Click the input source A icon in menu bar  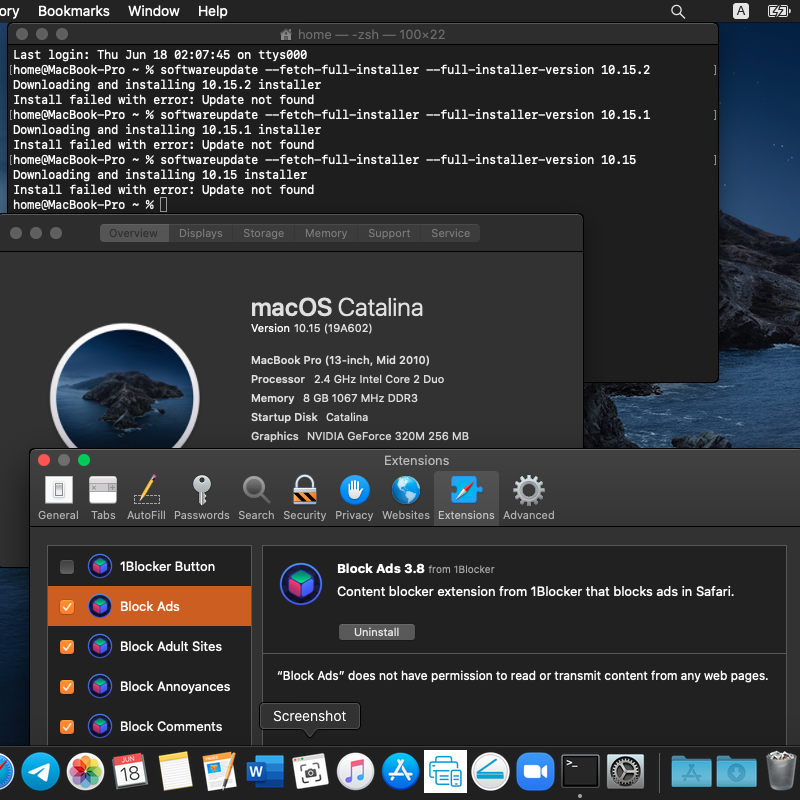[x=741, y=11]
